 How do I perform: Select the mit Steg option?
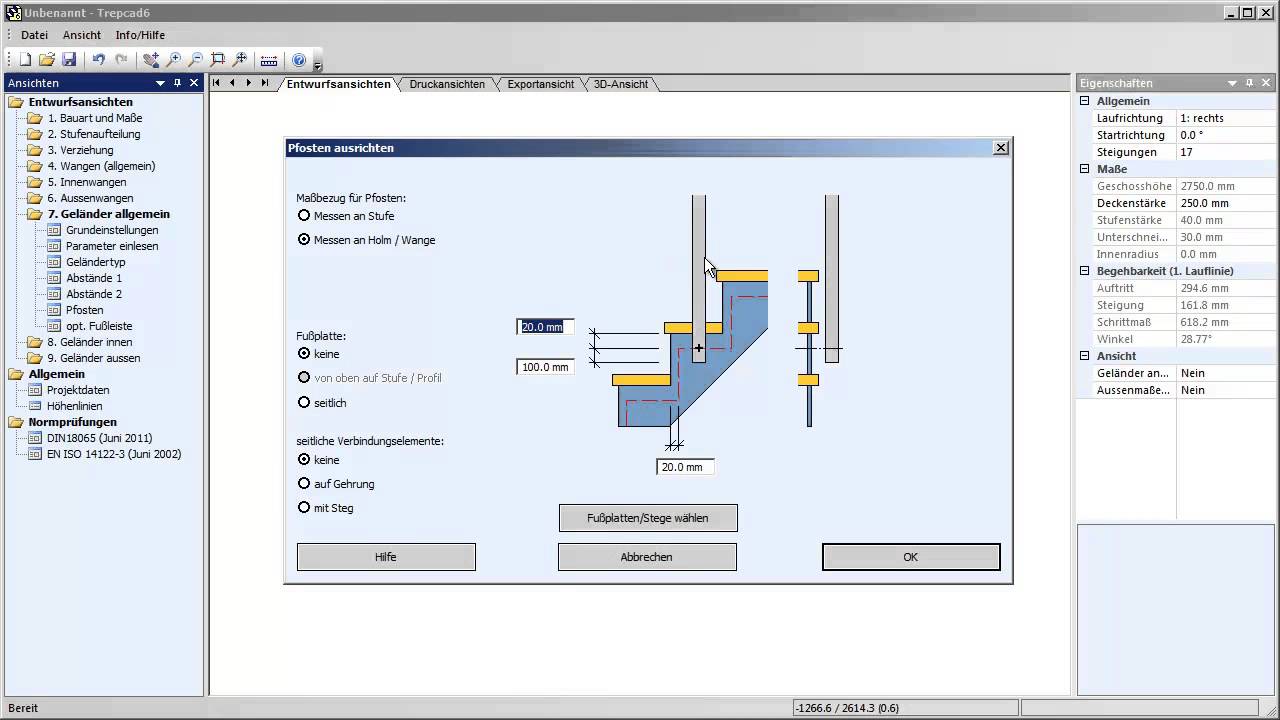point(304,508)
